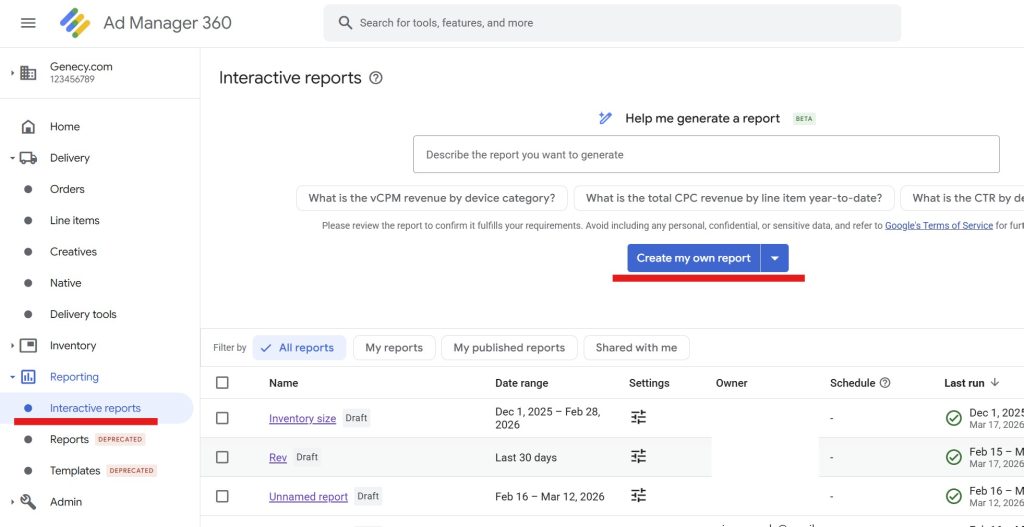Screen dimensions: 1024x527
Task: Click the Create my own report button
Action: click(x=693, y=258)
